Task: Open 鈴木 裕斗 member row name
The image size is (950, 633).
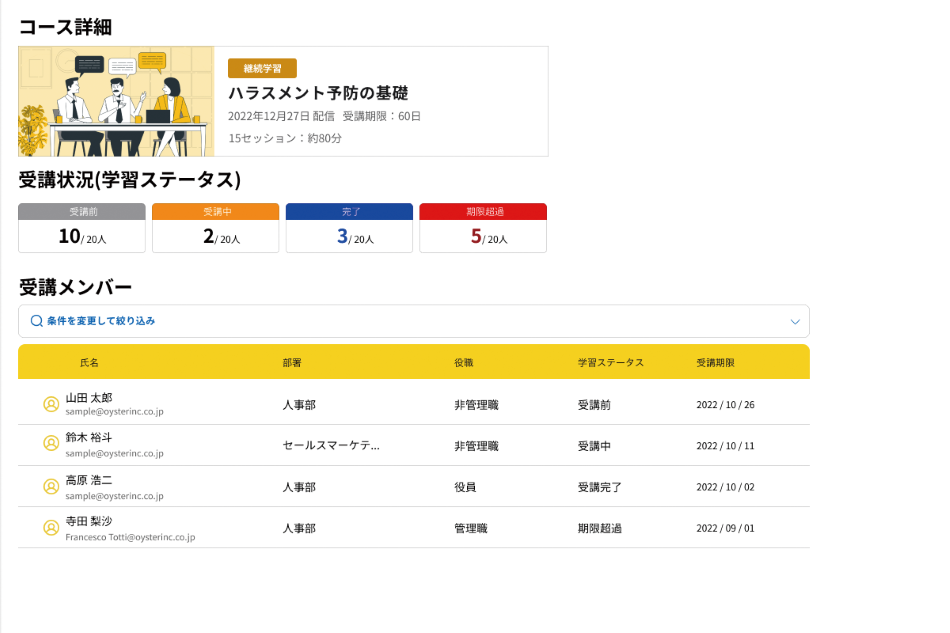Action: [89, 437]
